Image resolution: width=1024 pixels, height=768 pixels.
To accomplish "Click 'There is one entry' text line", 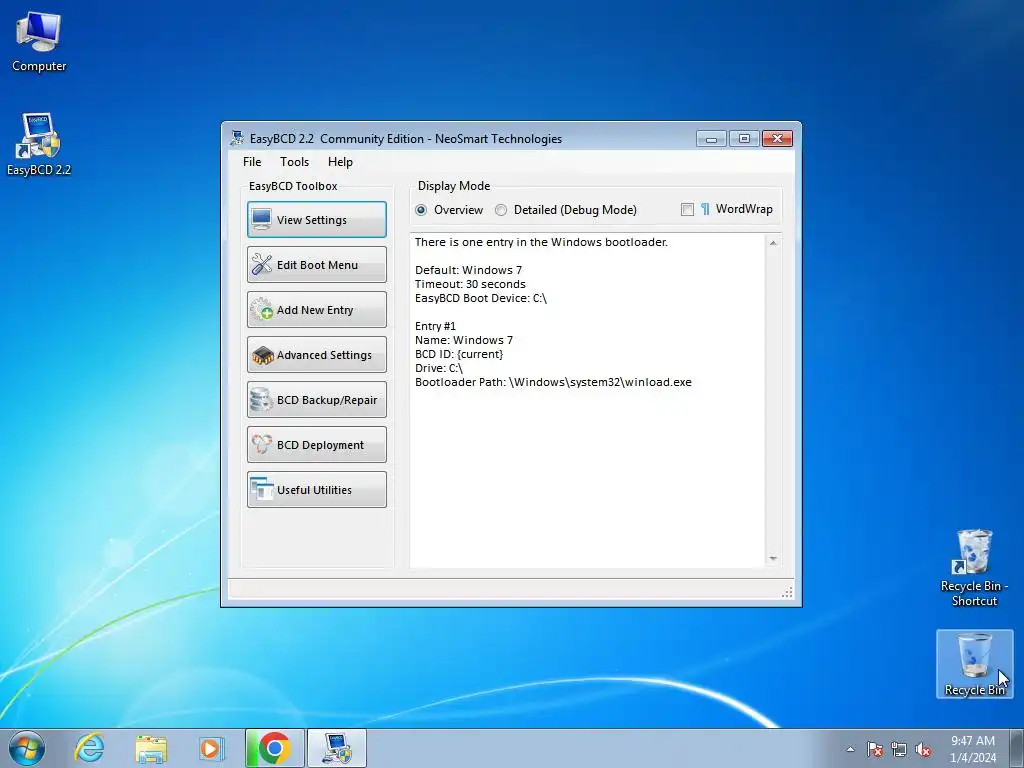I will click(x=541, y=242).
